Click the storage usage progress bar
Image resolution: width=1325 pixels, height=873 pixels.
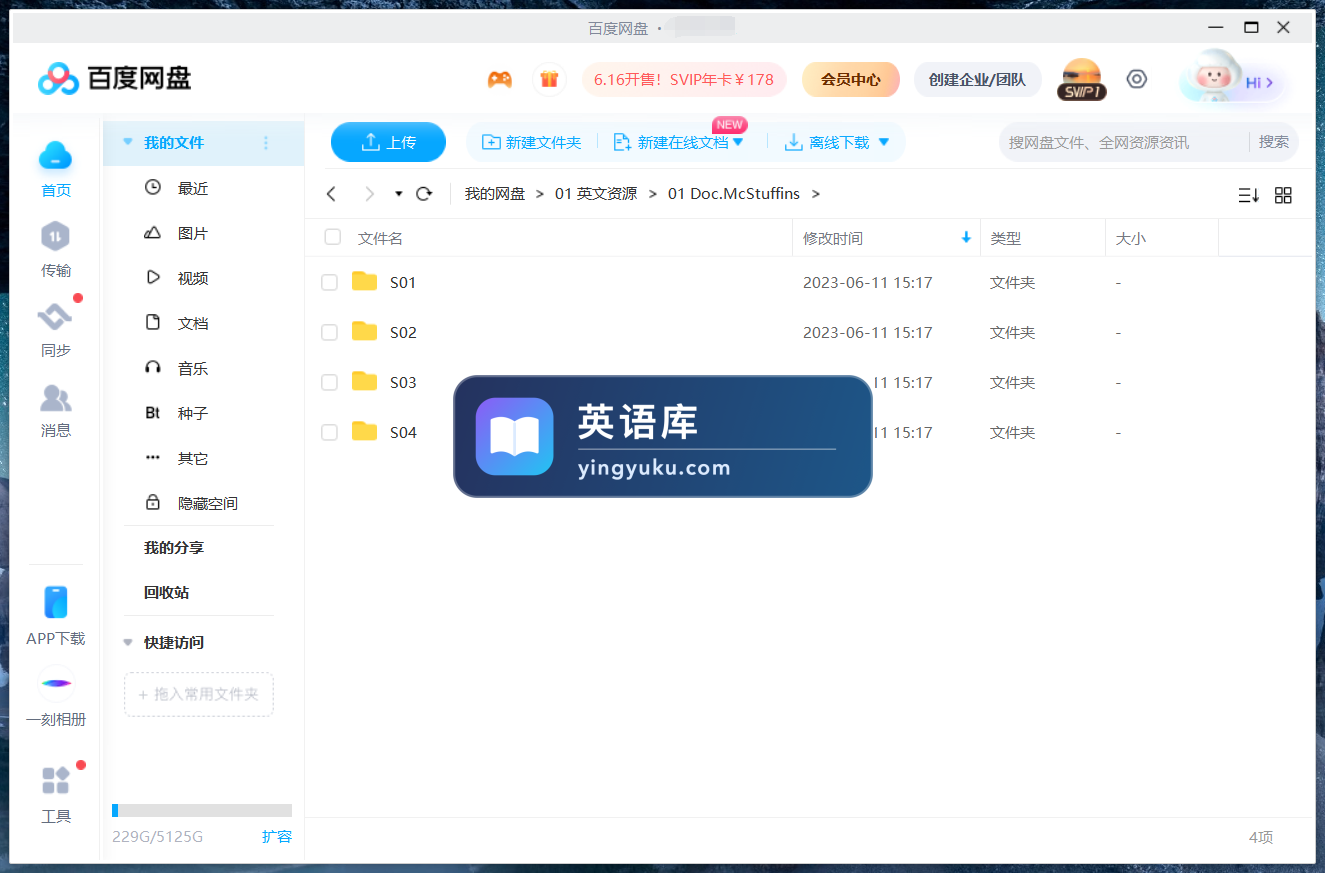[x=202, y=810]
